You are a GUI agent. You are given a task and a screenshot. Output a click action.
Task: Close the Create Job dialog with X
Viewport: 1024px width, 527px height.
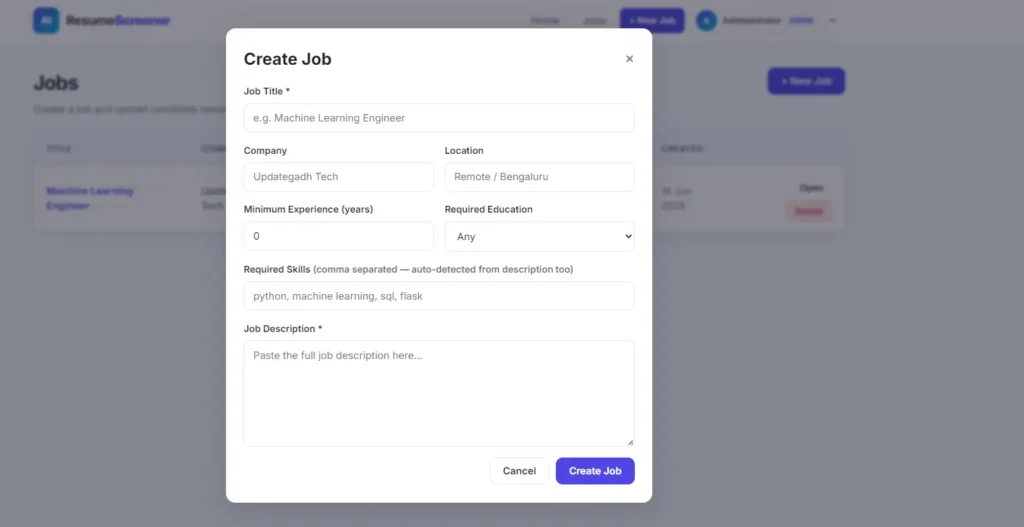pos(630,59)
